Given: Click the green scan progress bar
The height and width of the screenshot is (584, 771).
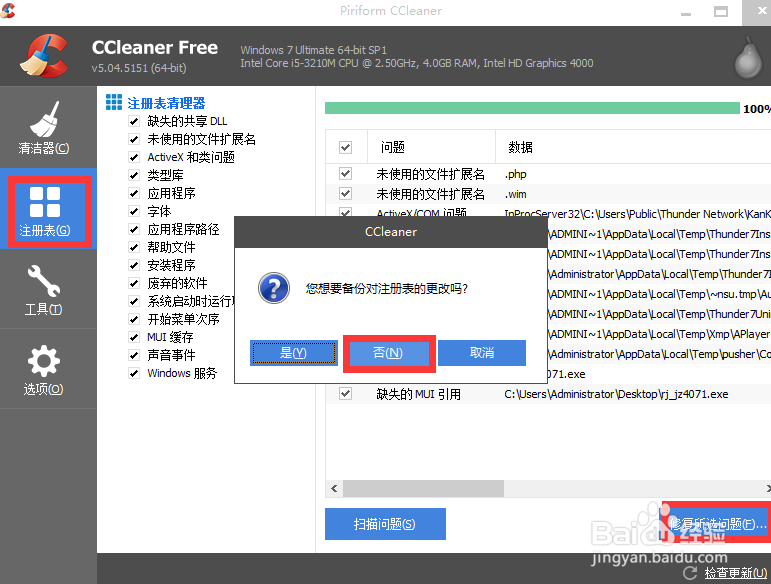Looking at the screenshot, I should pyautogui.click(x=532, y=108).
